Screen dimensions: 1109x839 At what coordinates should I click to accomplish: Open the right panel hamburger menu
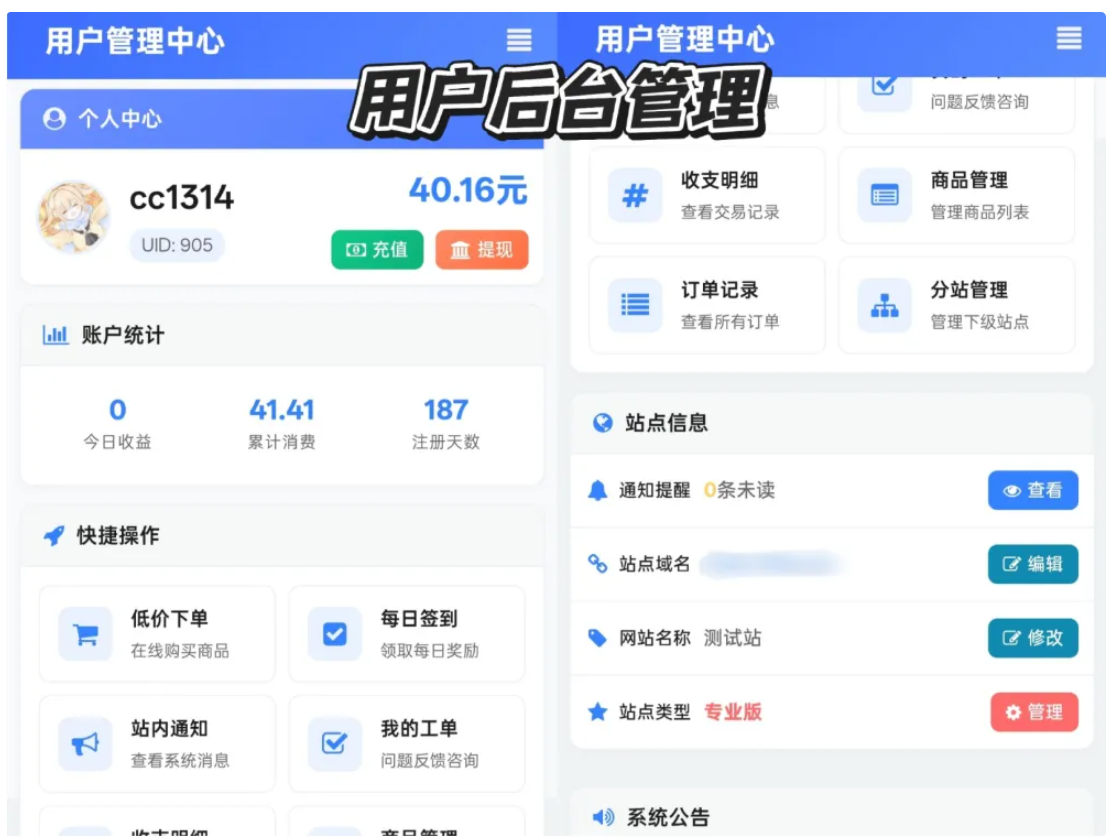pos(1069,39)
